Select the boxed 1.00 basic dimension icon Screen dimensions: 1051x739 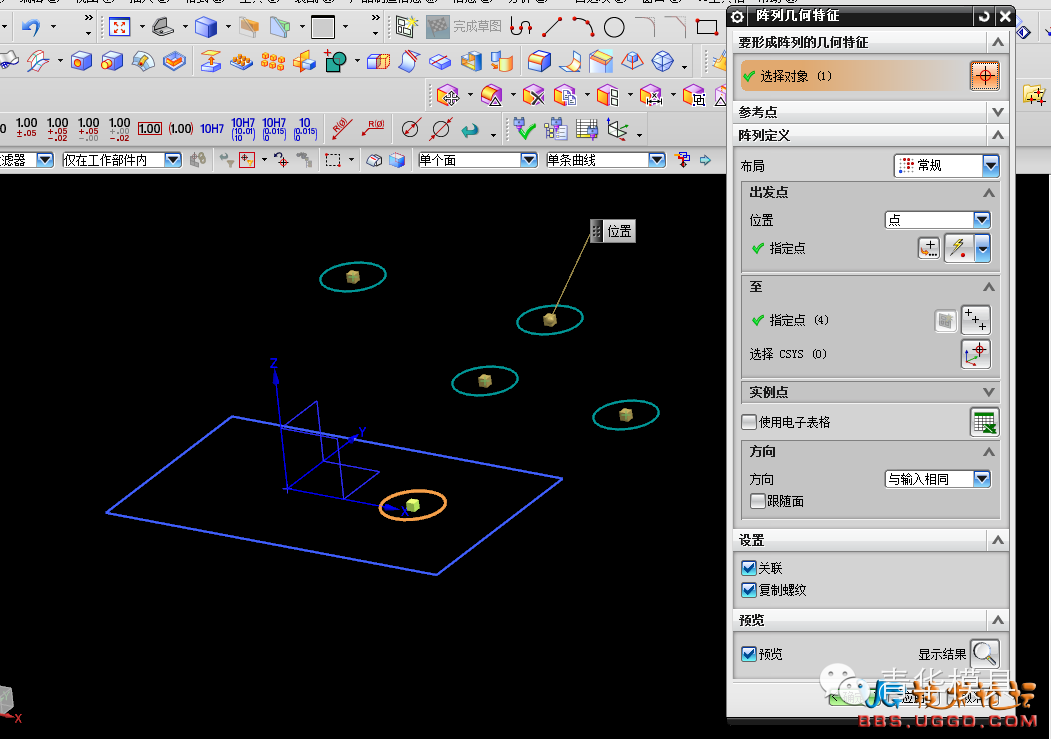click(149, 129)
